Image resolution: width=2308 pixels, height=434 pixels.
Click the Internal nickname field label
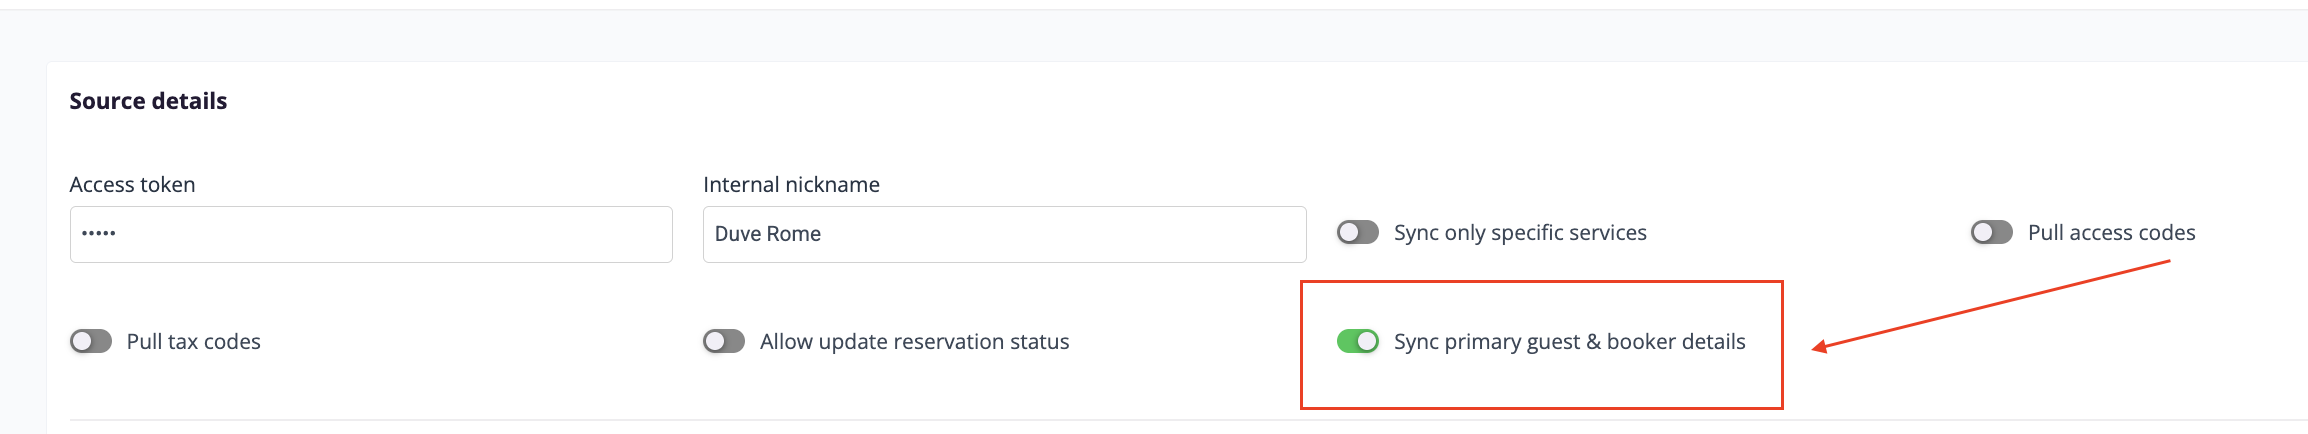click(791, 185)
